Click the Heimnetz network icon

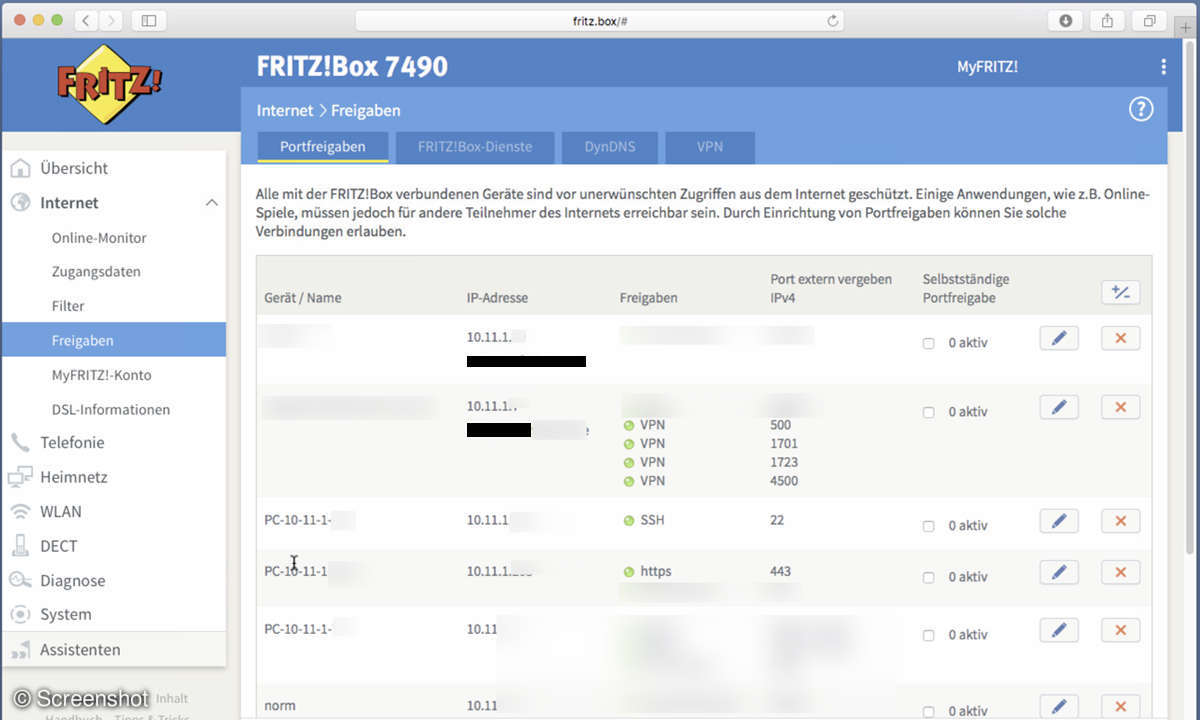tap(20, 477)
